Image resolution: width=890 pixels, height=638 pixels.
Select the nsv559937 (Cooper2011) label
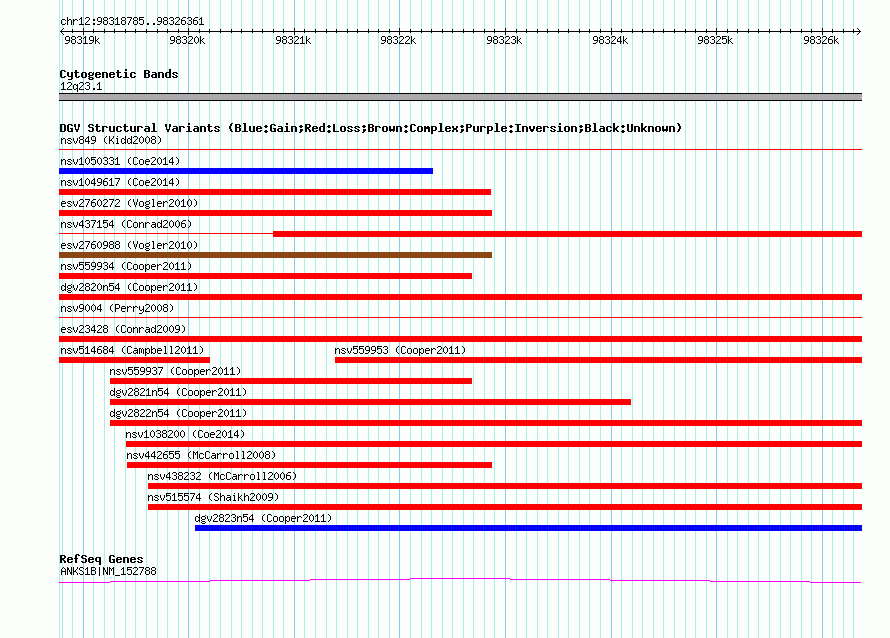pyautogui.click(x=175, y=371)
